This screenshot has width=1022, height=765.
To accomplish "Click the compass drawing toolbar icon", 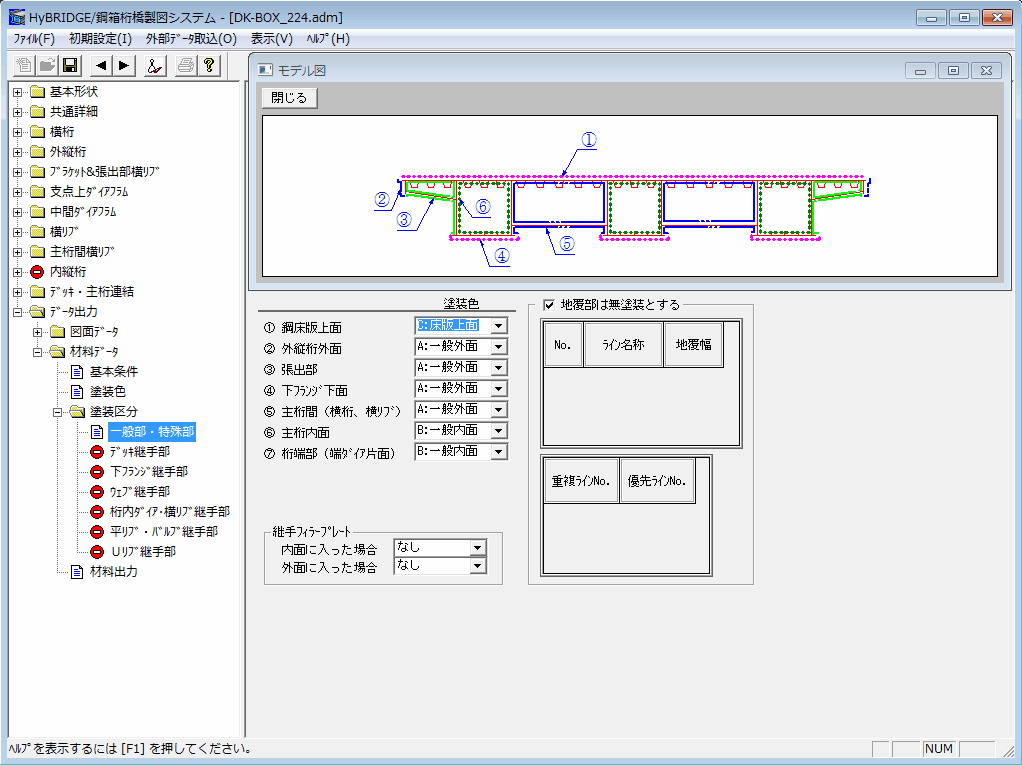I will coord(154,66).
